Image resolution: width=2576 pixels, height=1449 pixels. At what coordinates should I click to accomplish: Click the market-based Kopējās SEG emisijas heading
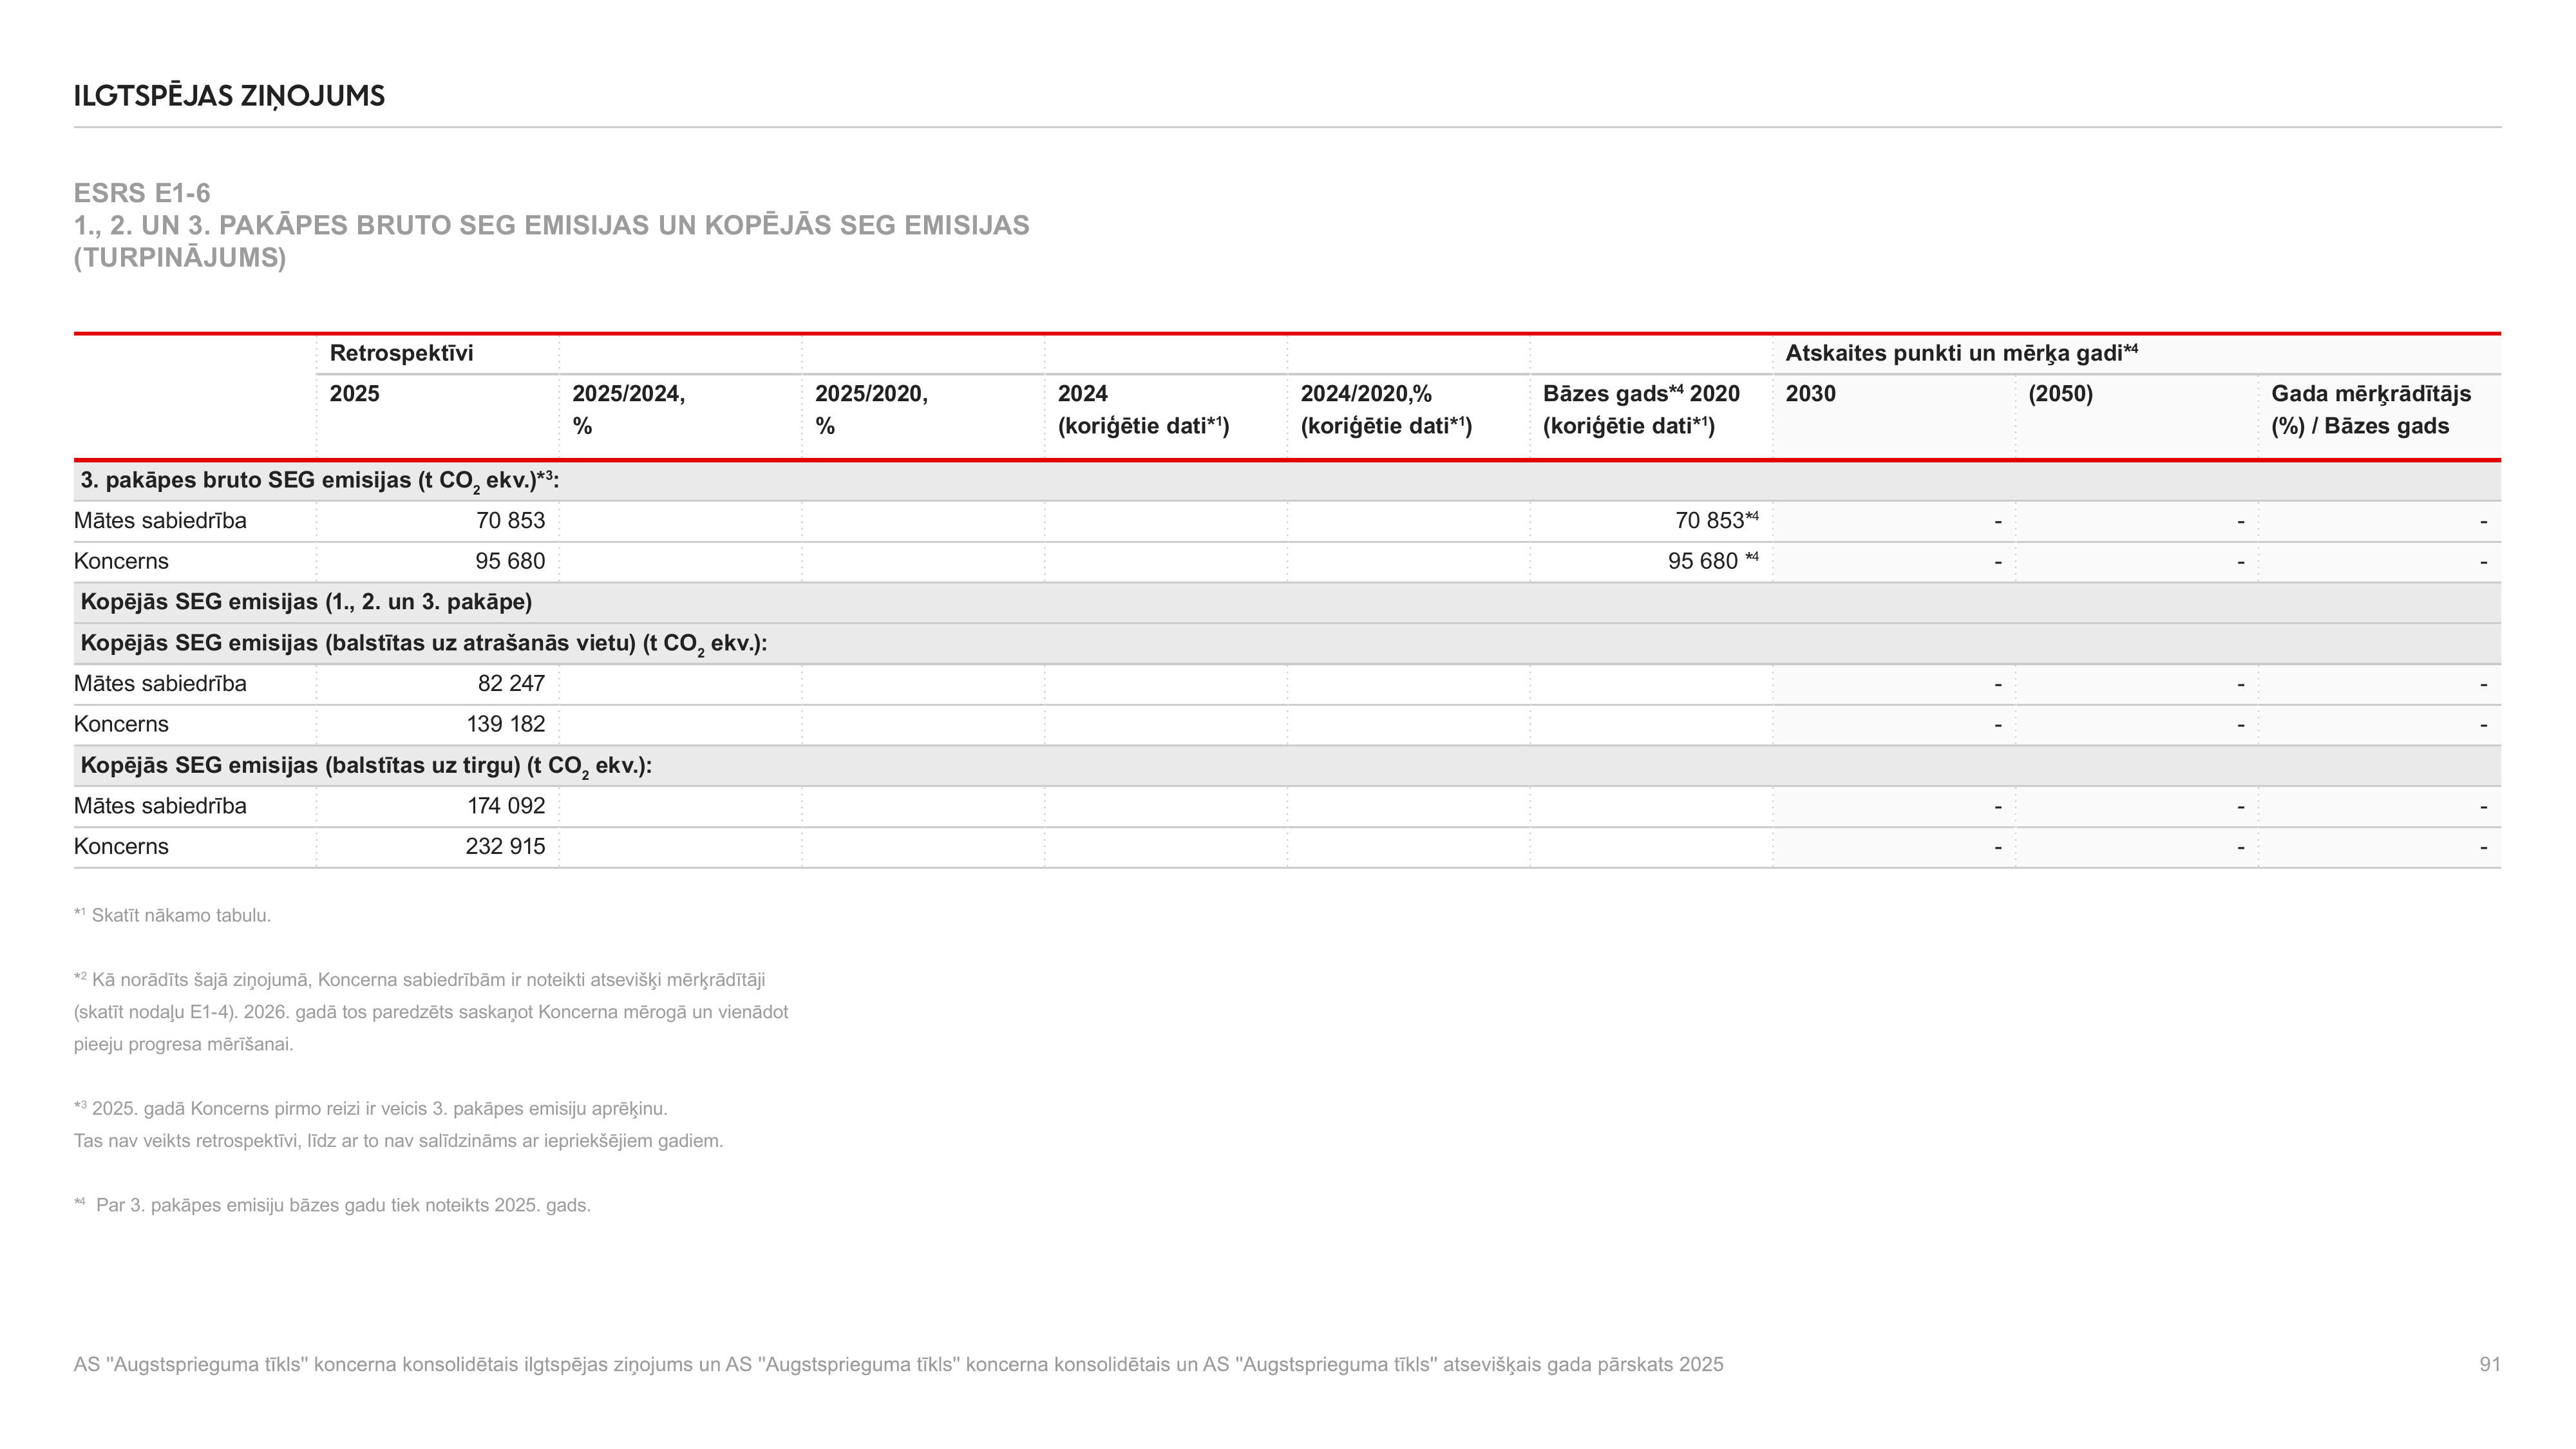pos(366,767)
